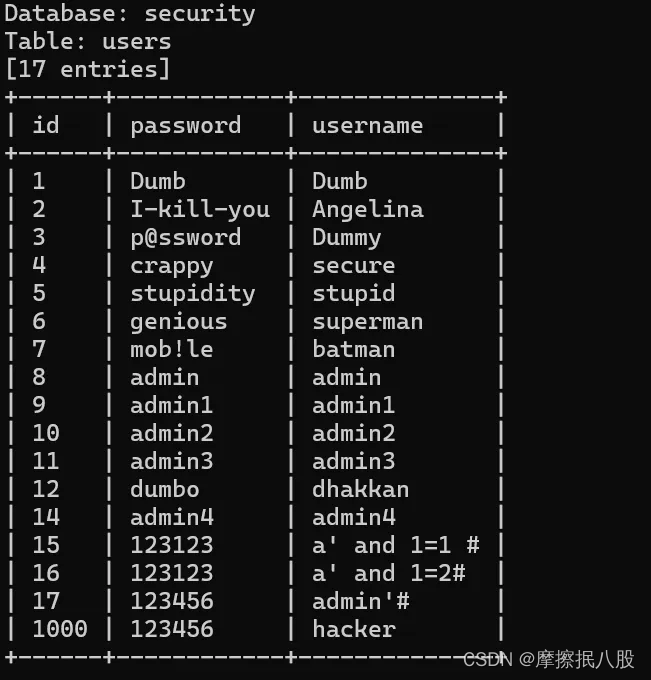Select the 'p@ssword' password entry
Screen dimensions: 651x680
click(x=186, y=238)
